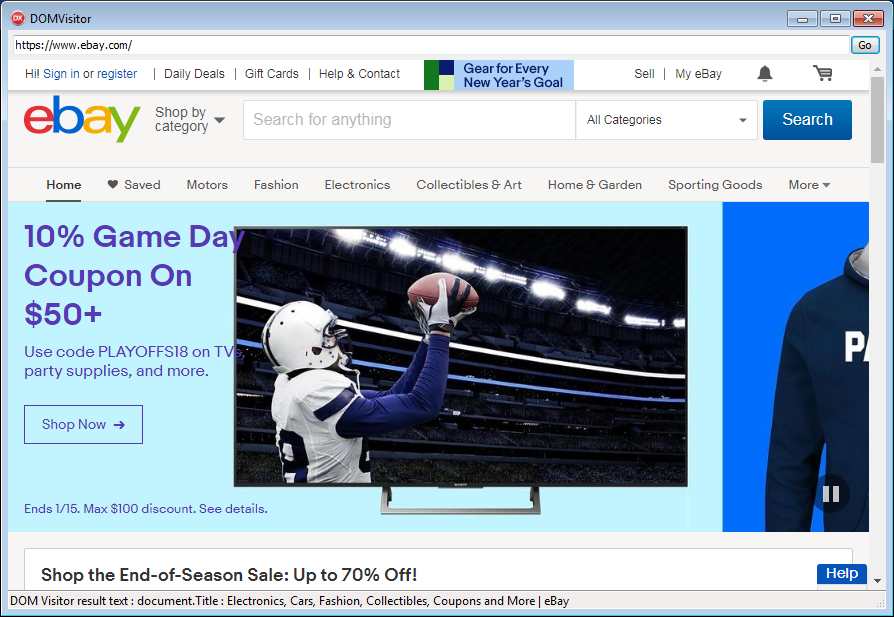
Task: Click the heart icon beside Saved
Action: tap(113, 184)
